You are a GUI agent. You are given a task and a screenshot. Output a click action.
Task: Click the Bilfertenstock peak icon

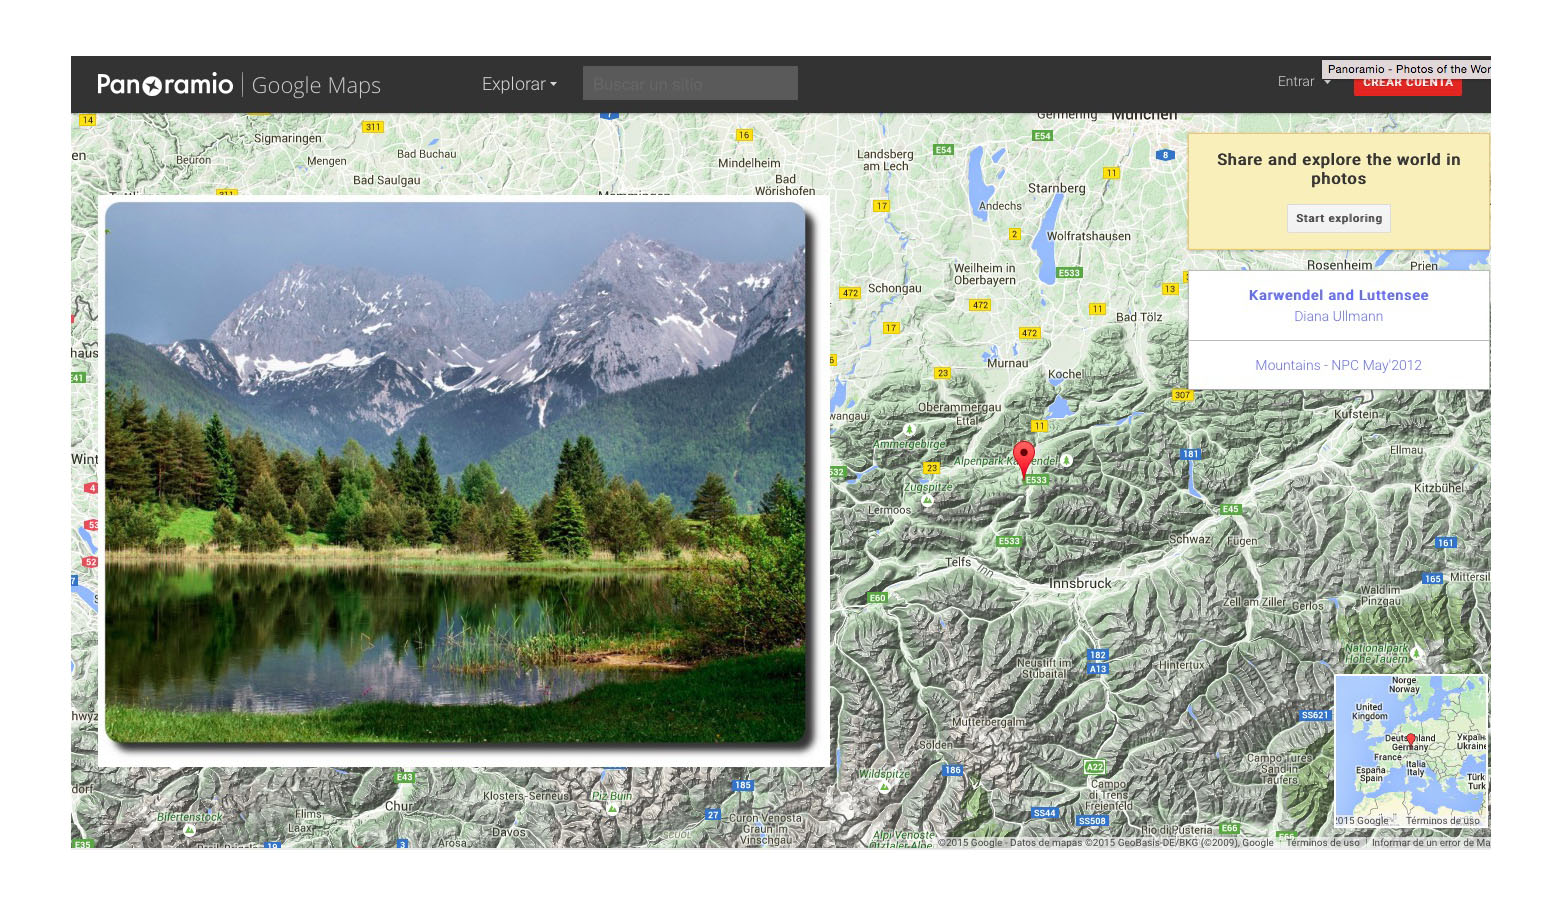click(x=189, y=830)
